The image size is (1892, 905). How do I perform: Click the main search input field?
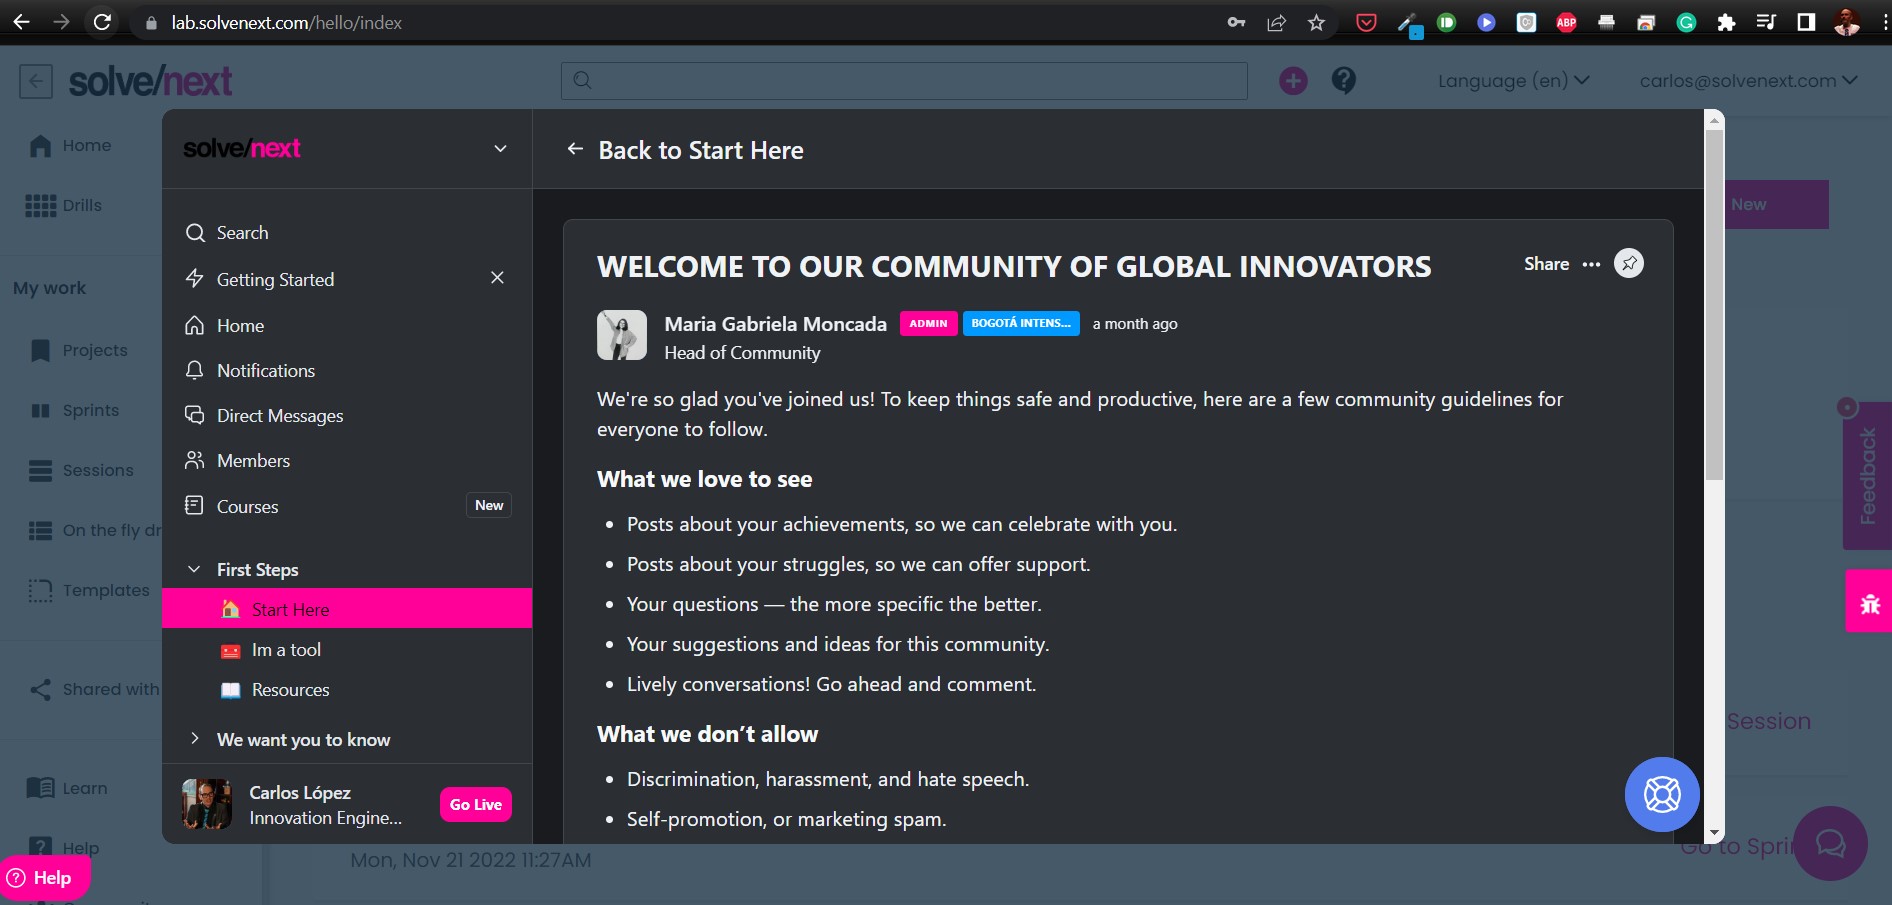[904, 81]
